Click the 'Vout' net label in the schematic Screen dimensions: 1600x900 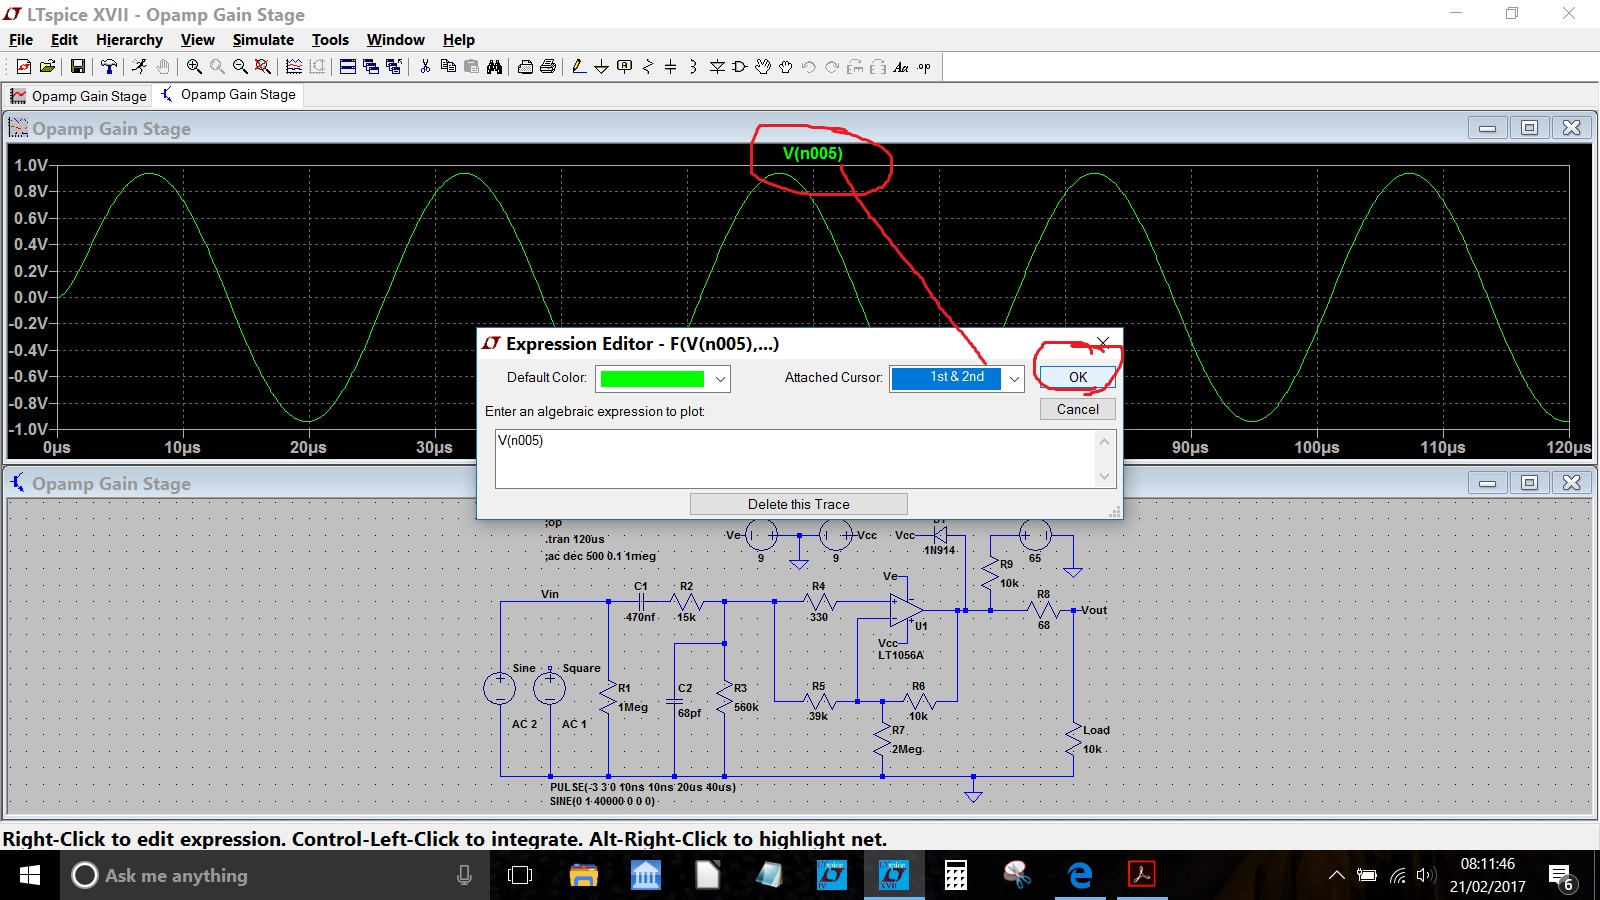1093,610
